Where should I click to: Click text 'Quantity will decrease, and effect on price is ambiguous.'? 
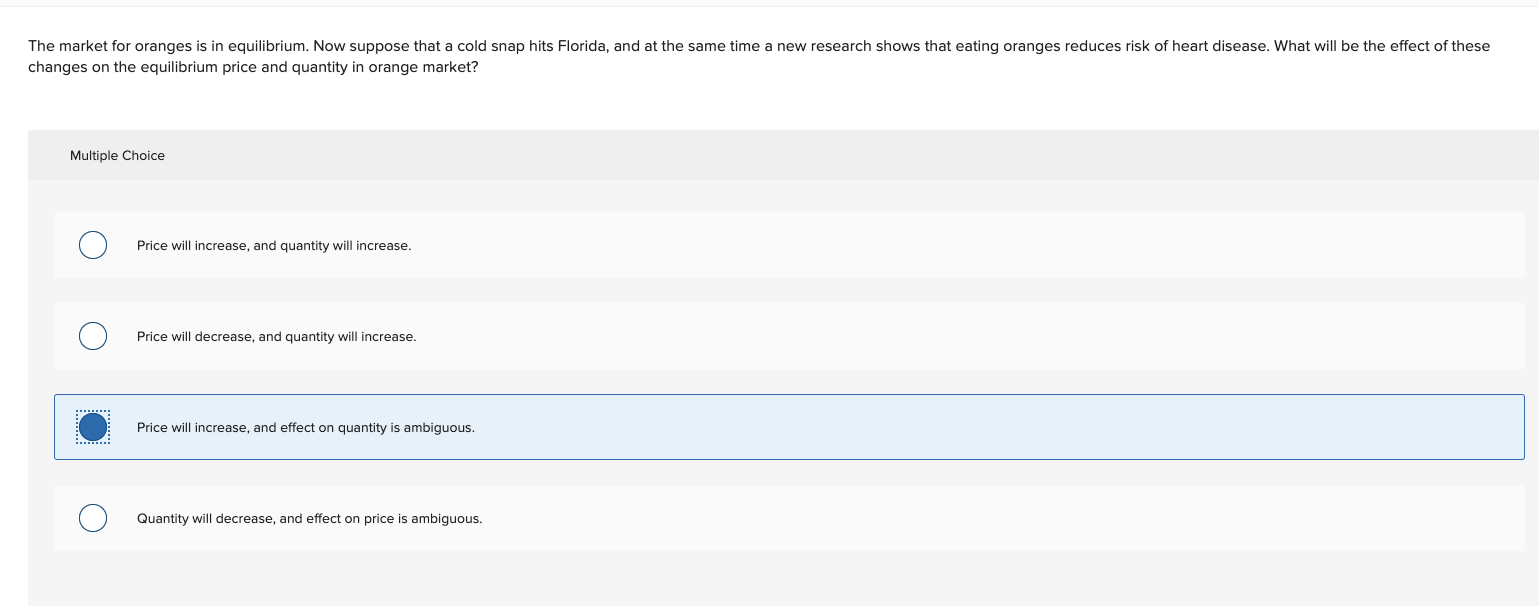[x=309, y=519]
